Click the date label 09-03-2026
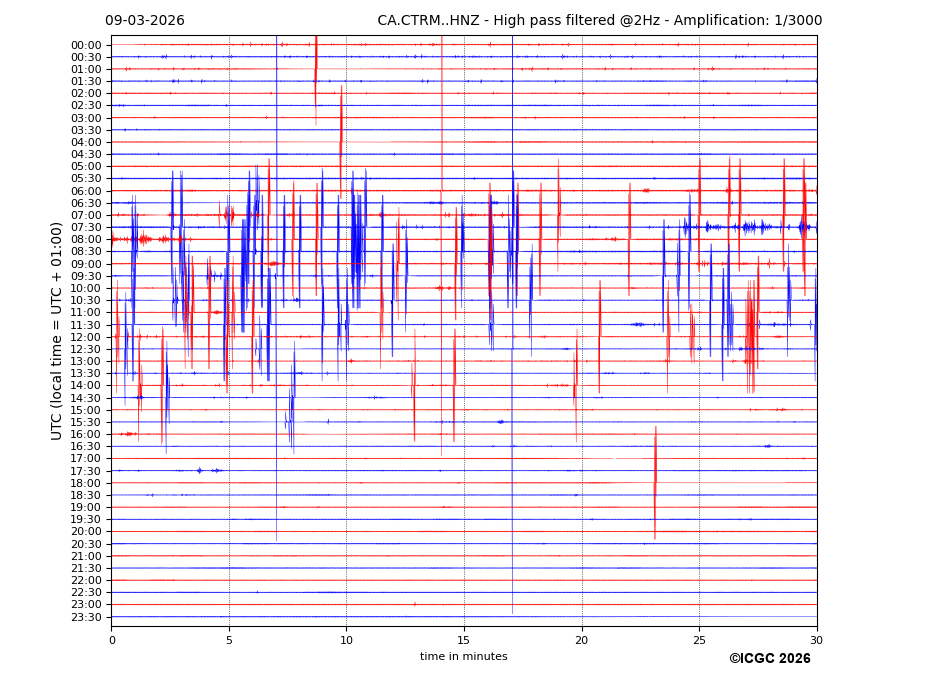This screenshot has height=696, width=927. click(145, 21)
